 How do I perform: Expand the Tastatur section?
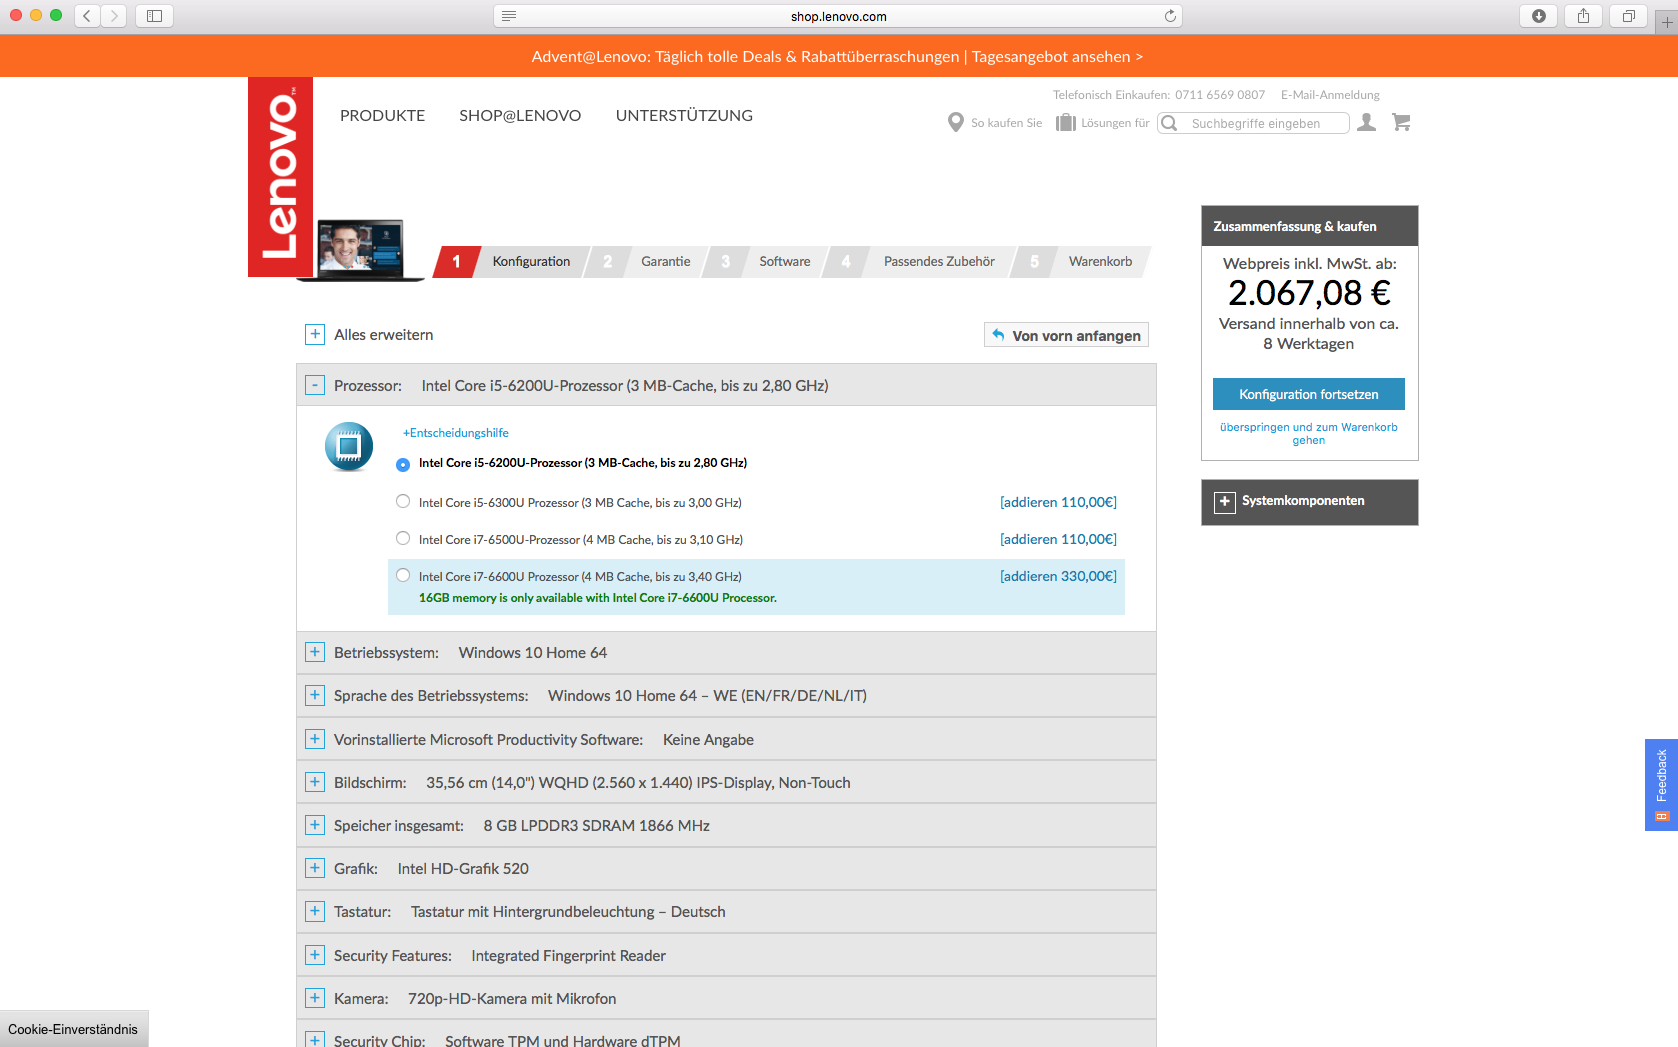[315, 911]
